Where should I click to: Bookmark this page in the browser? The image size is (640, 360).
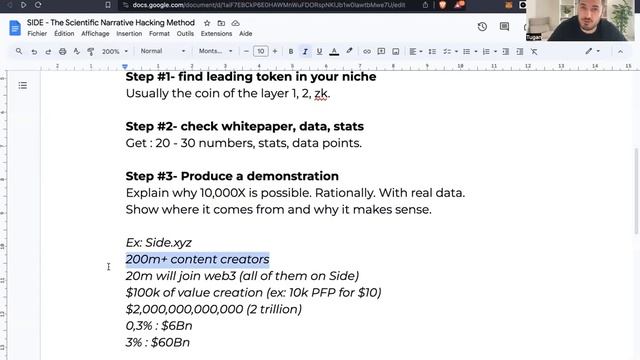(108, 5)
